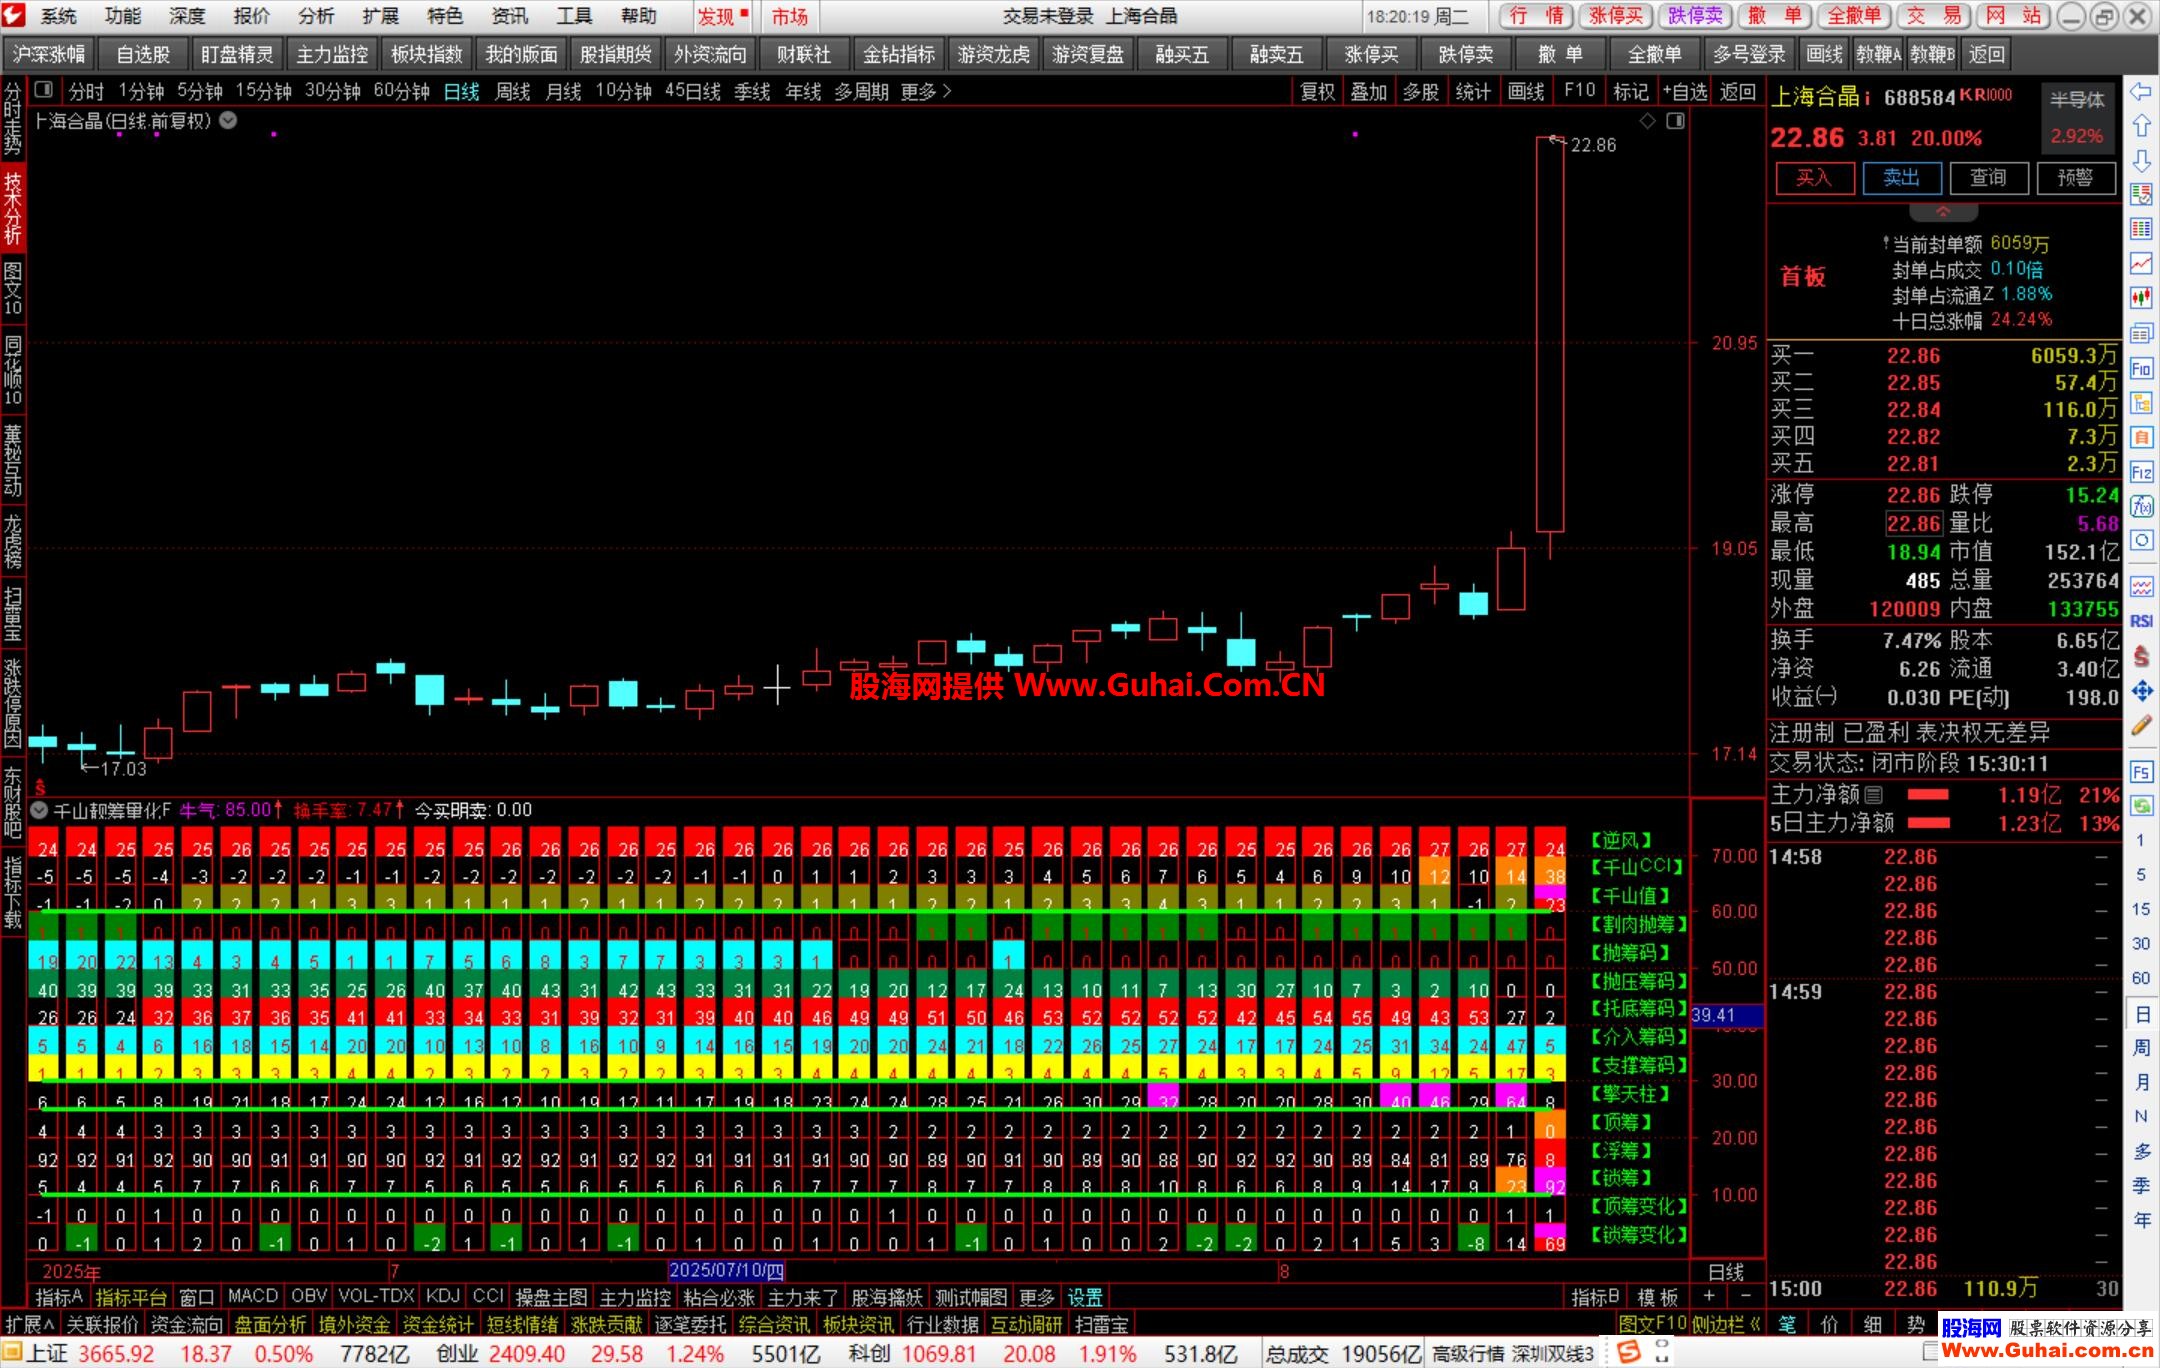Click the 买入 buy button
Image resolution: width=2160 pixels, height=1368 pixels.
click(1814, 178)
